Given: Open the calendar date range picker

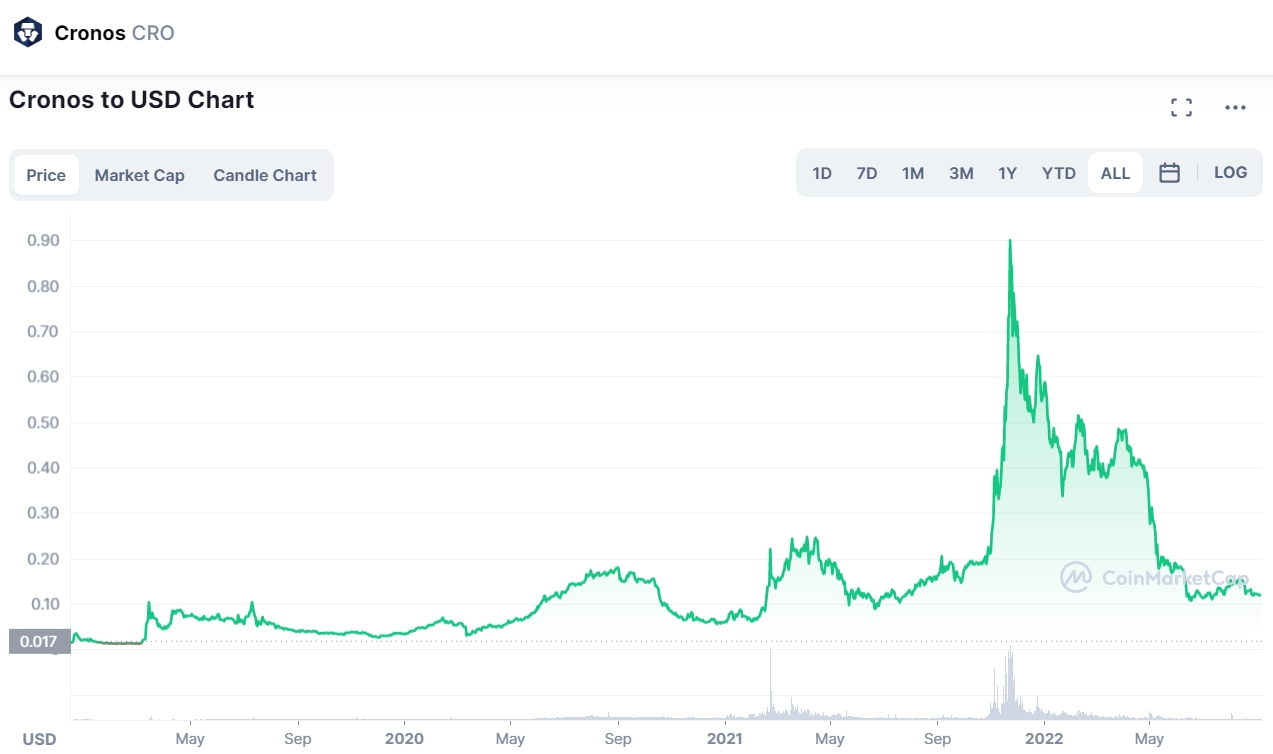Looking at the screenshot, I should (1169, 173).
